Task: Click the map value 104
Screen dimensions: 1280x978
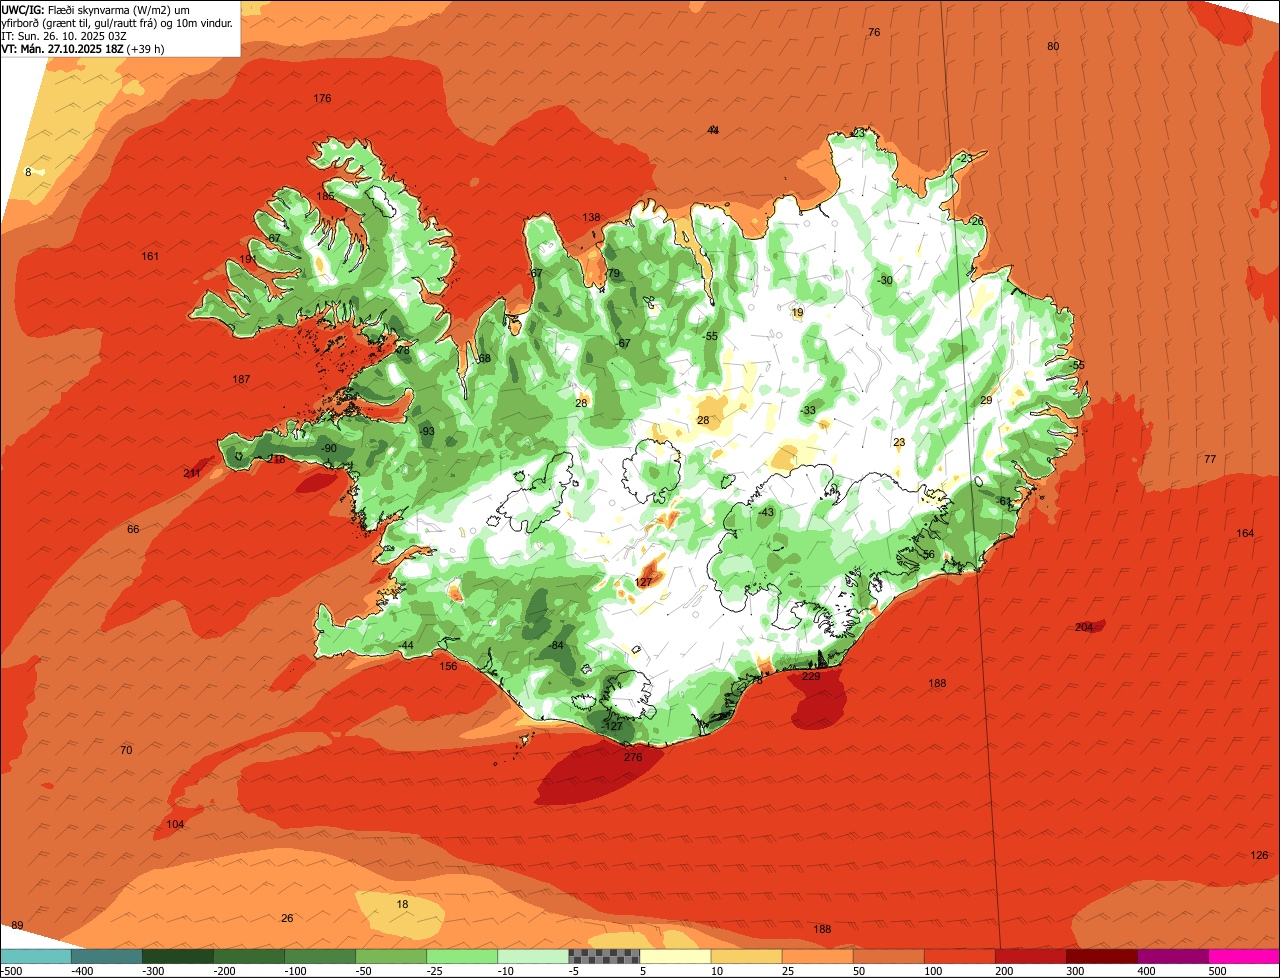Action: (175, 824)
